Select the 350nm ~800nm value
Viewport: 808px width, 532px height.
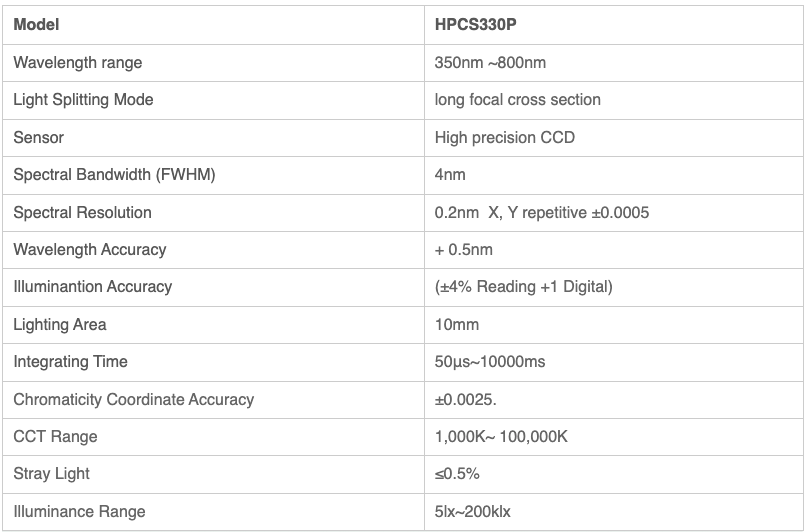pos(490,63)
